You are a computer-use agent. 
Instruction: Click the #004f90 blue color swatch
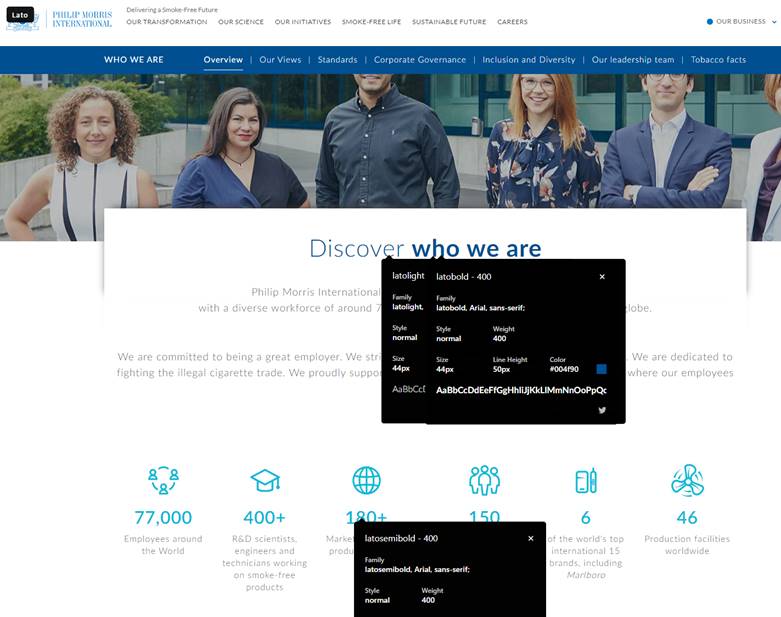click(602, 369)
